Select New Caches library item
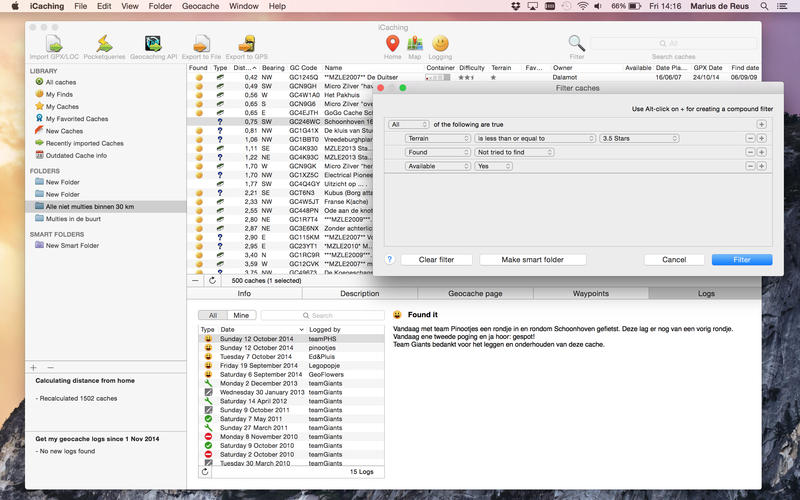 tap(64, 131)
